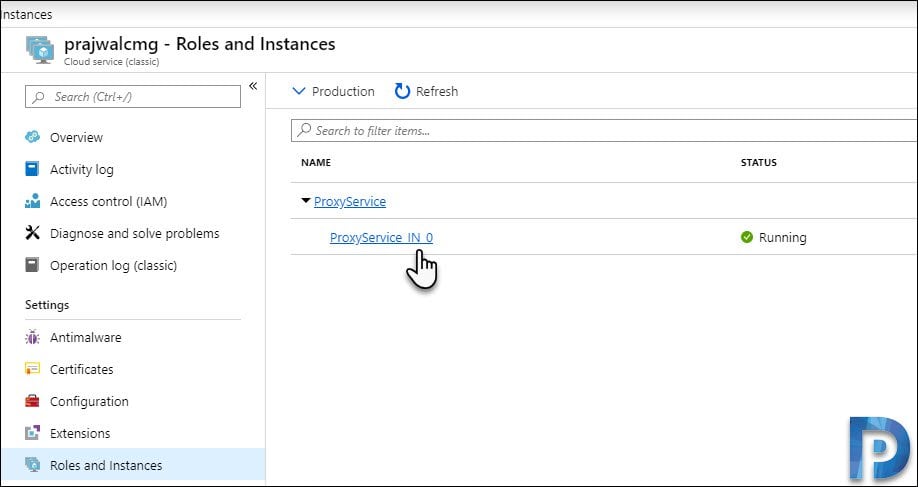Screen dimensions: 918x487
Task: Open the Production slot dropdown
Action: (333, 91)
